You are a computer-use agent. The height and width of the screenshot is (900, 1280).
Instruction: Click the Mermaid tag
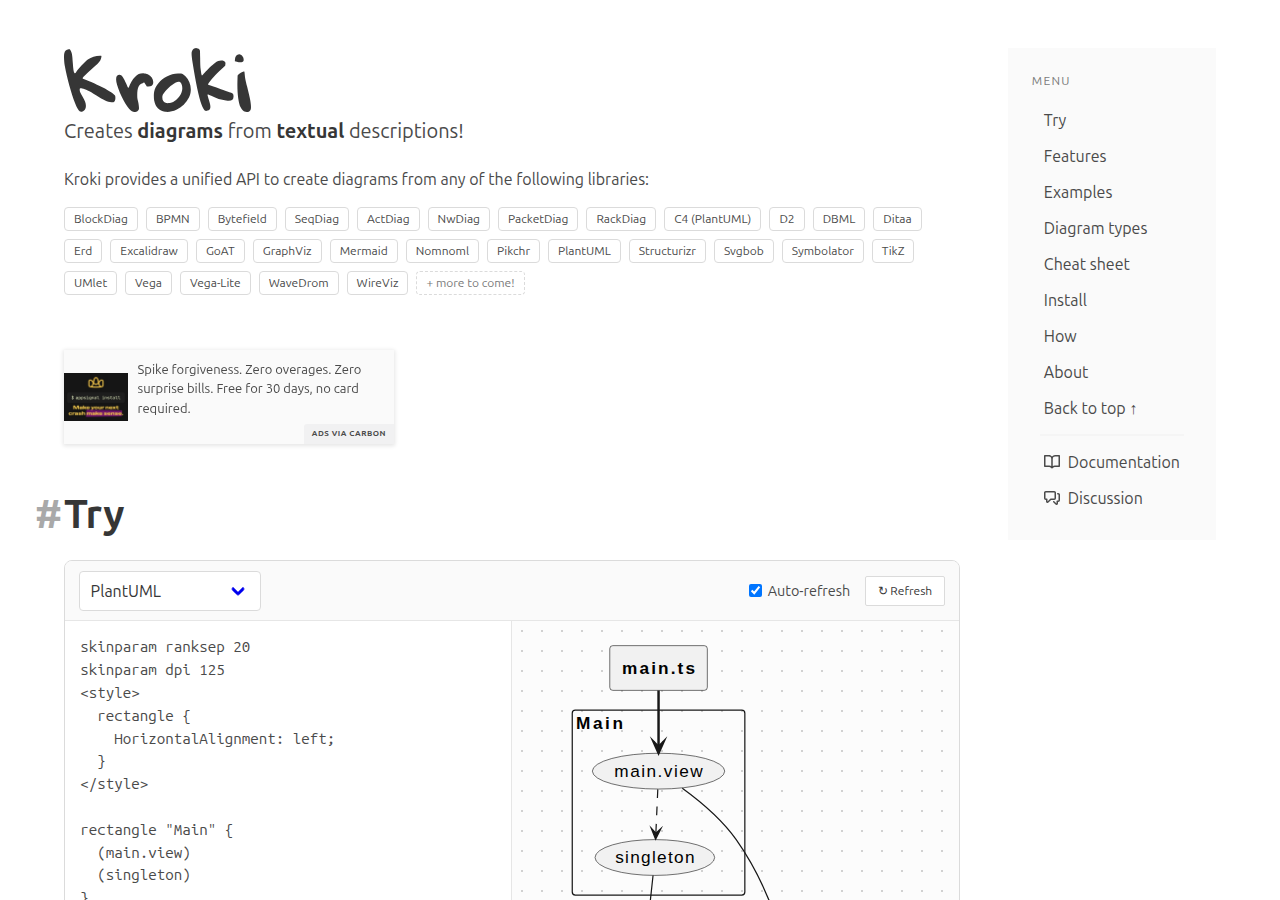(x=364, y=251)
